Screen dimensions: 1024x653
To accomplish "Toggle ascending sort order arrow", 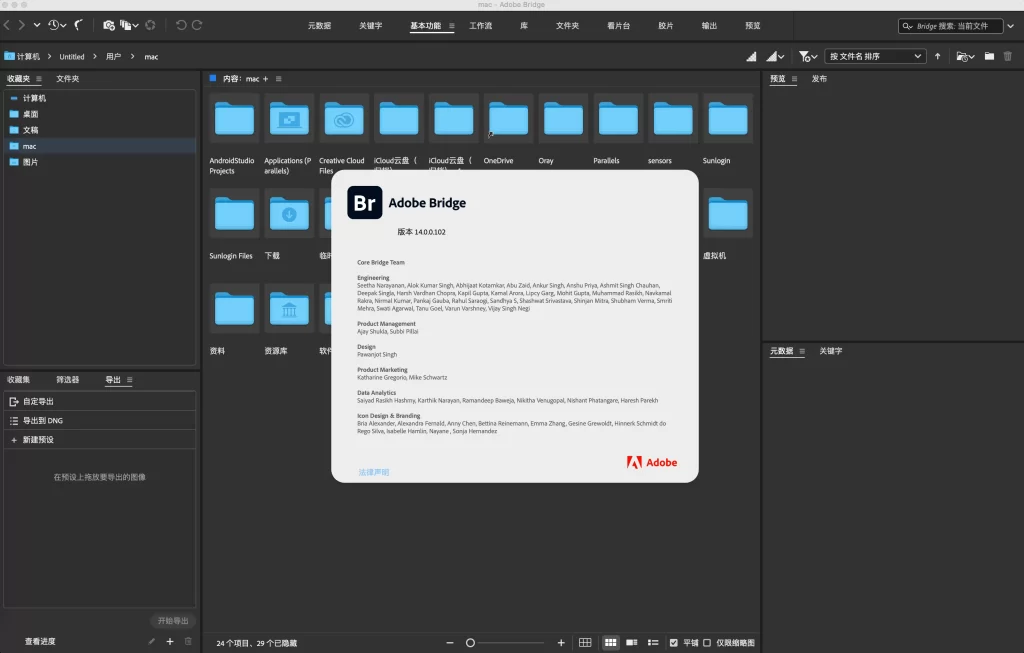I will [937, 56].
